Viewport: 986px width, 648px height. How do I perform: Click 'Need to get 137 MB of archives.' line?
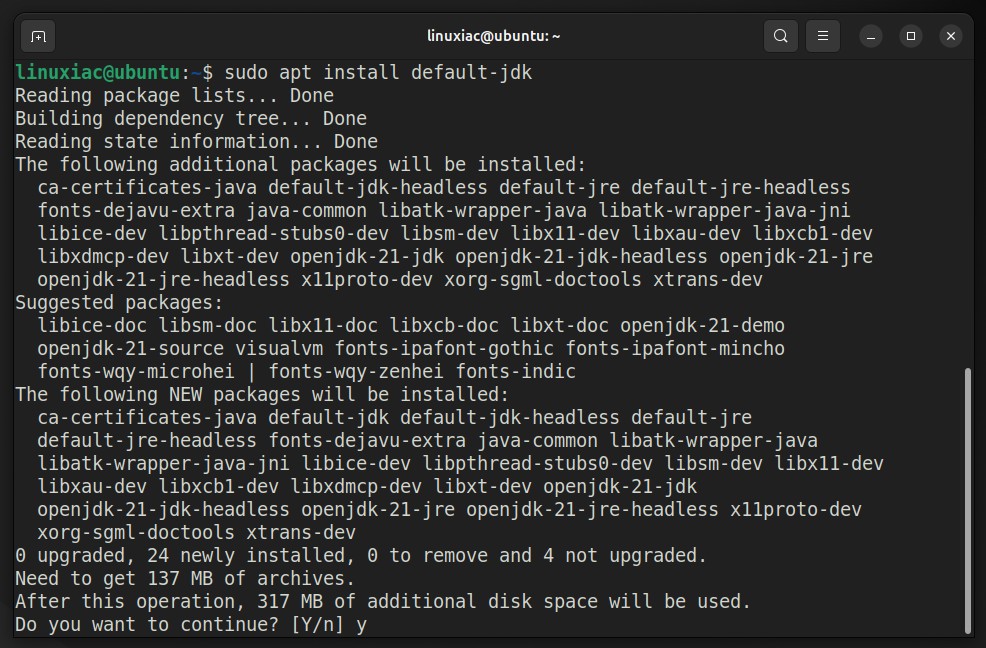point(185,579)
